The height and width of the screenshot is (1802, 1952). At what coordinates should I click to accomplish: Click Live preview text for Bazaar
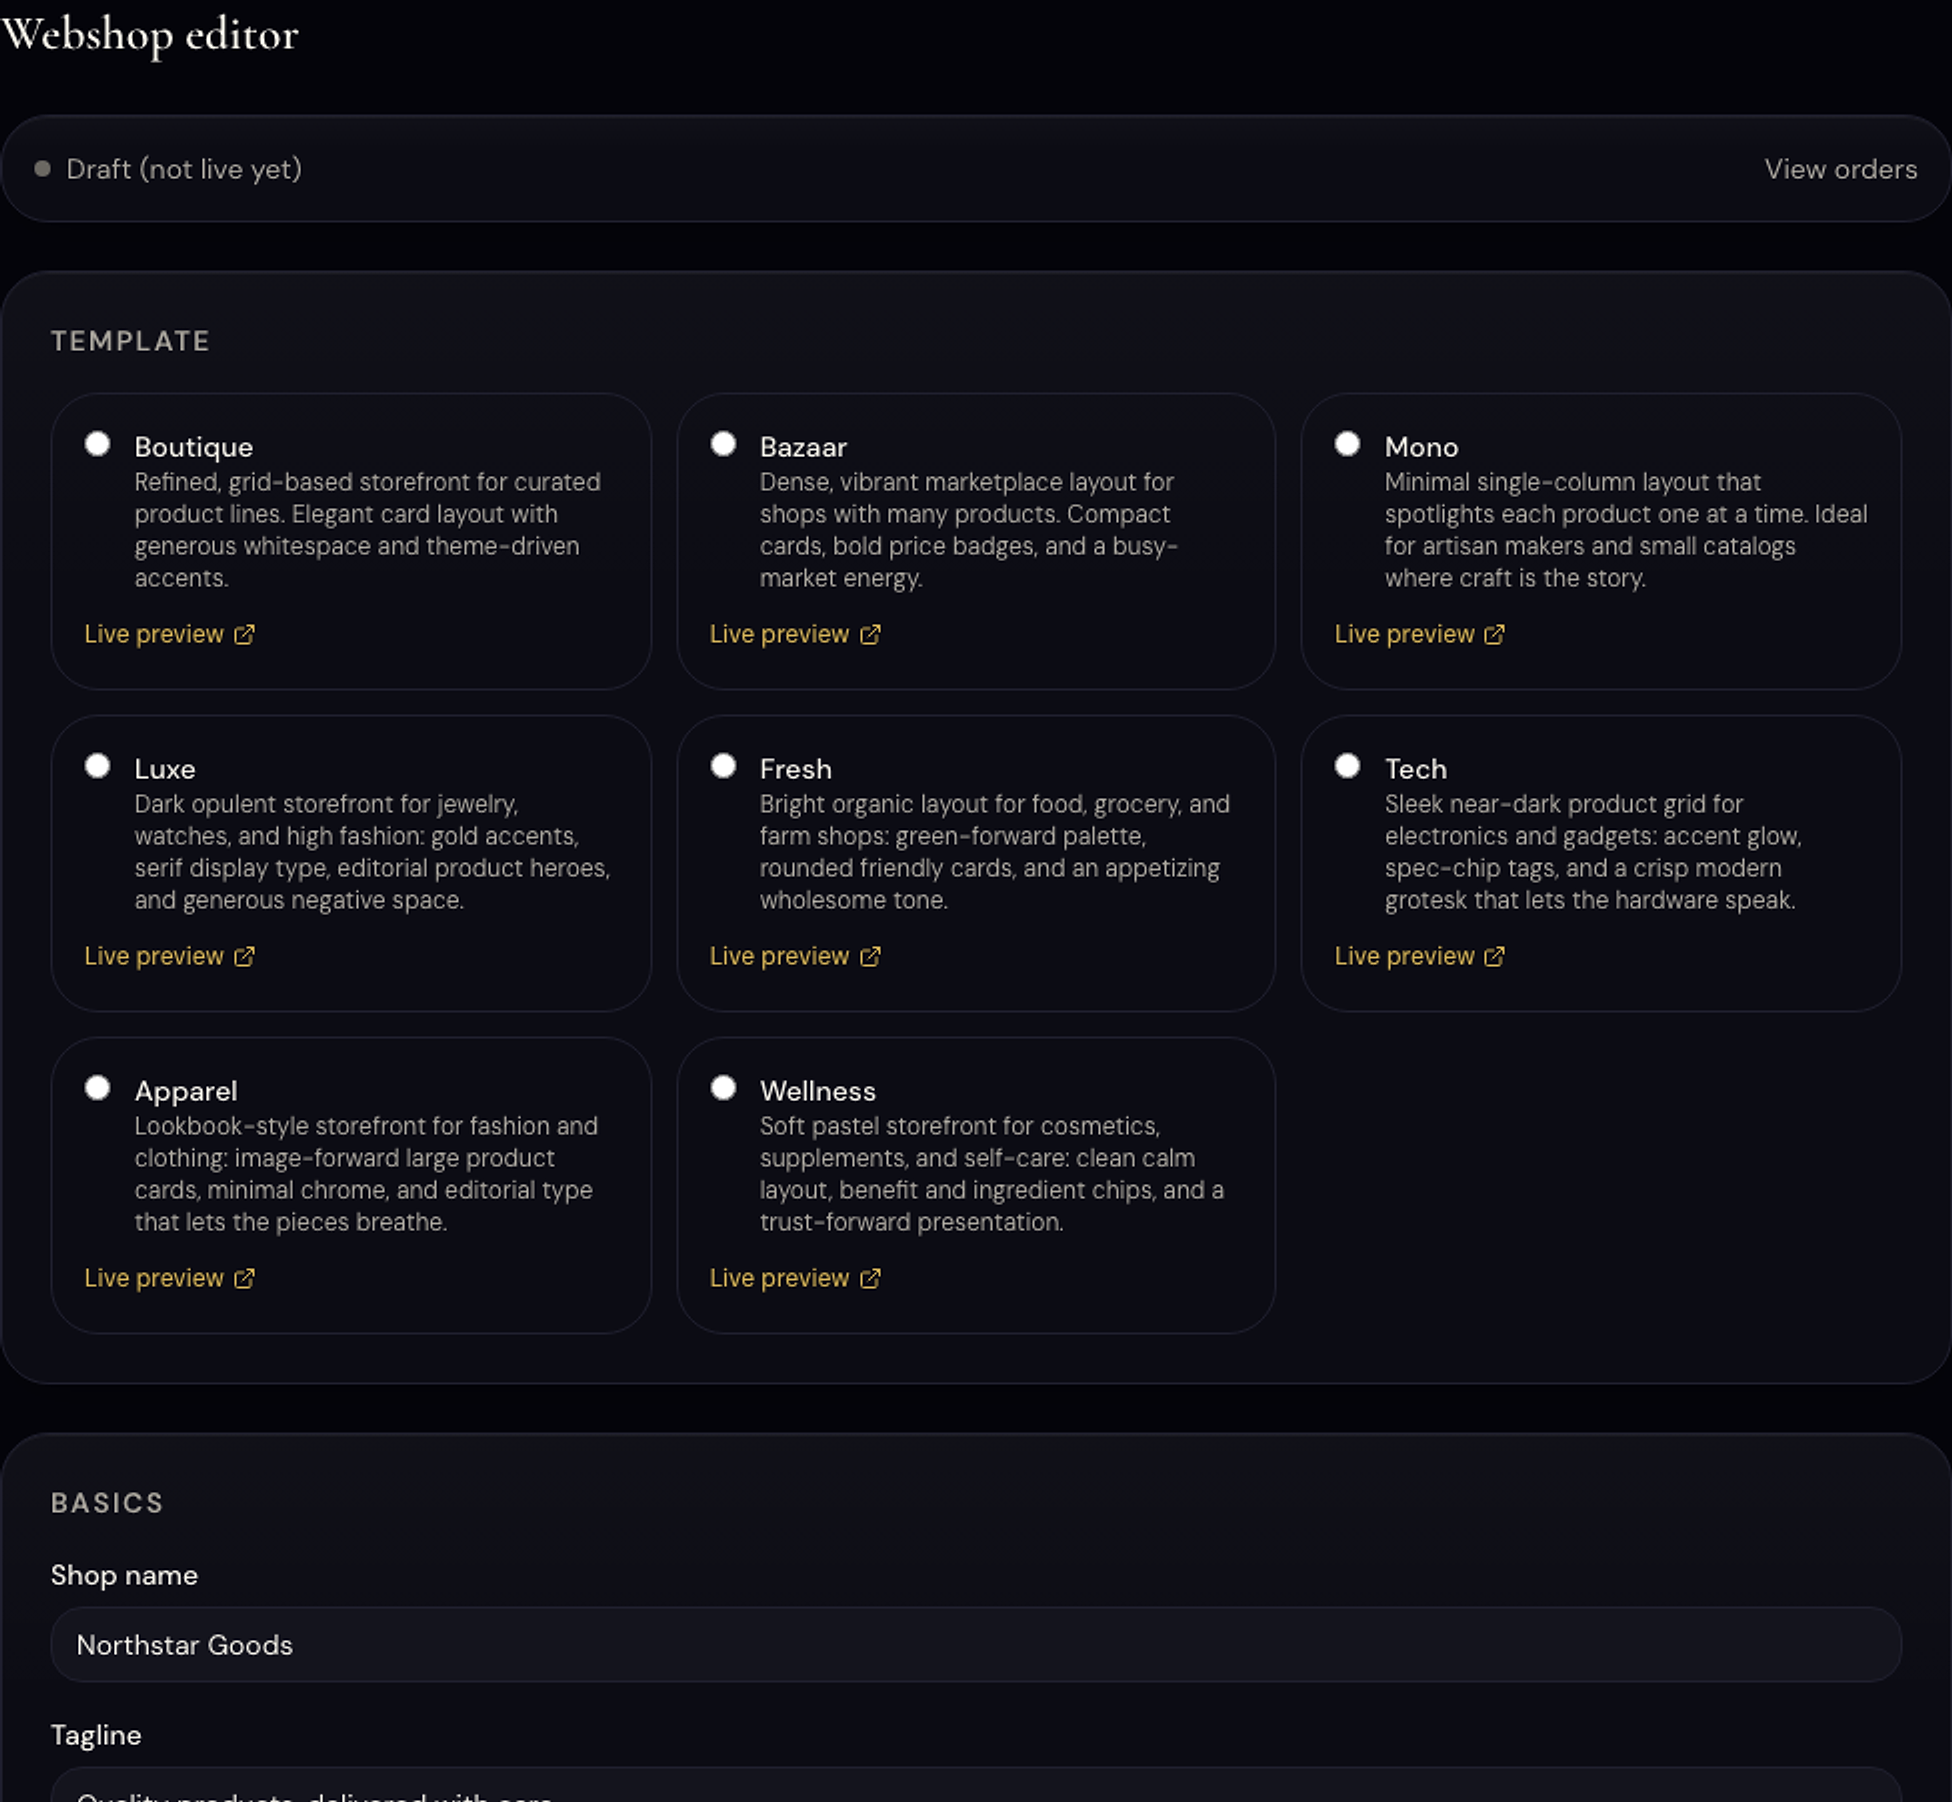click(x=779, y=635)
